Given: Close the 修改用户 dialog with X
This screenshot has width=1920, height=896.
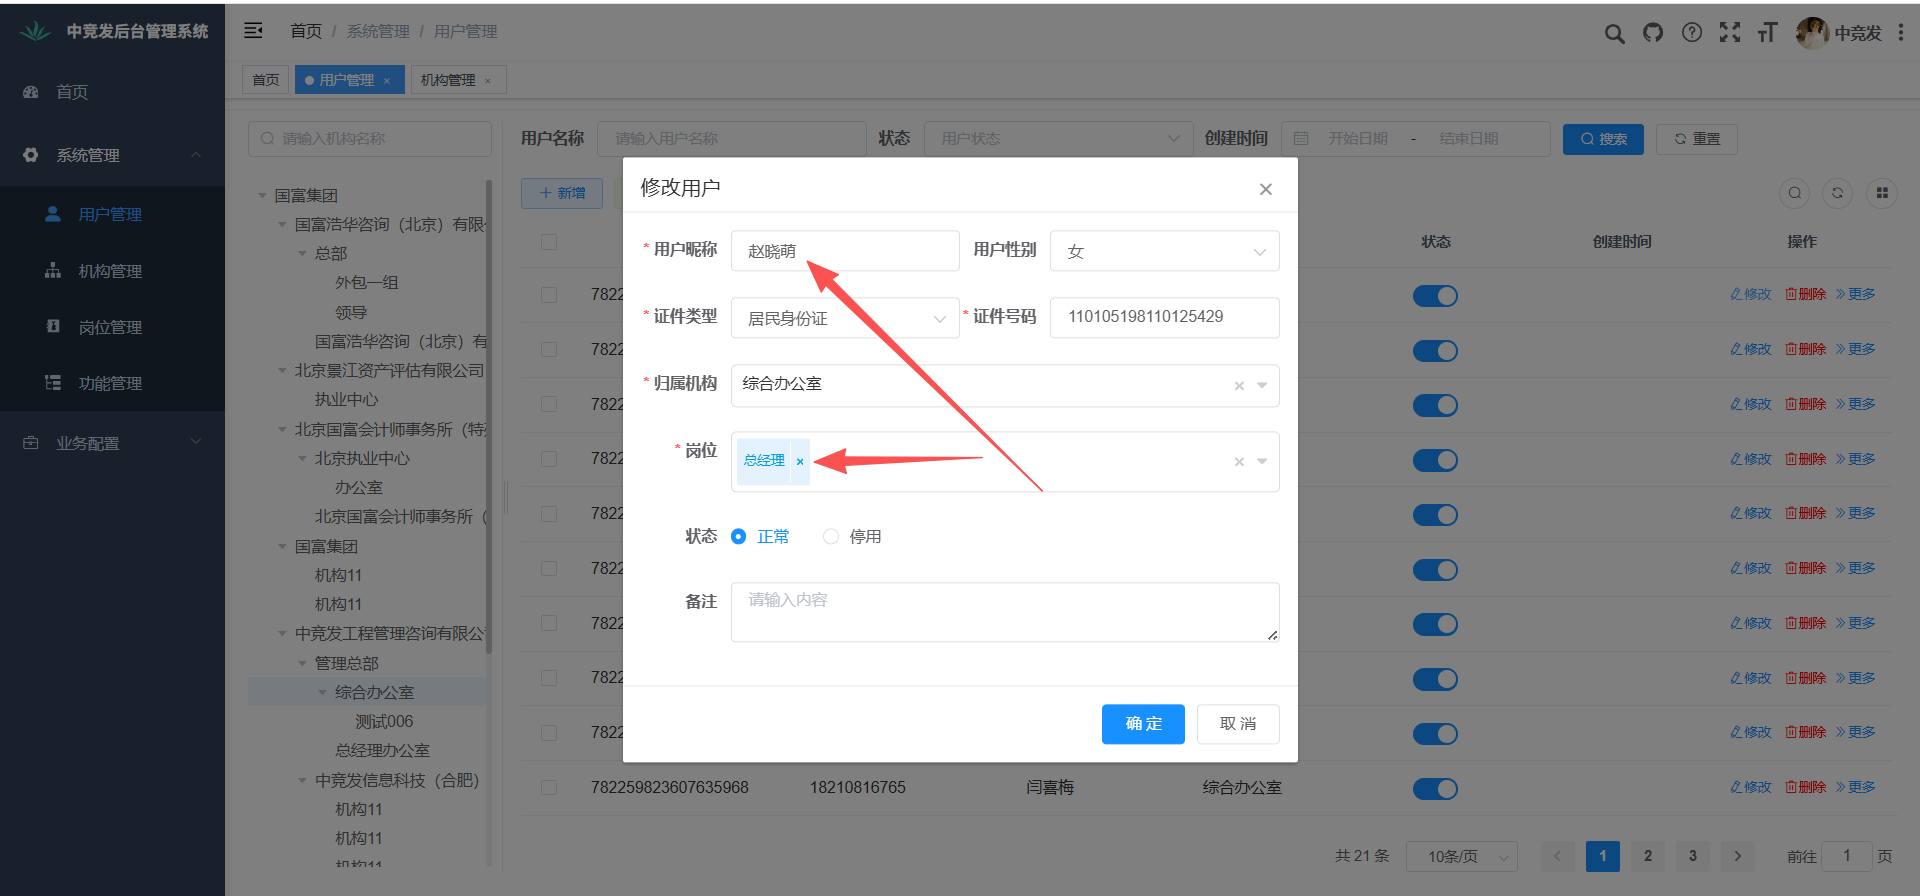Looking at the screenshot, I should pos(1266,189).
